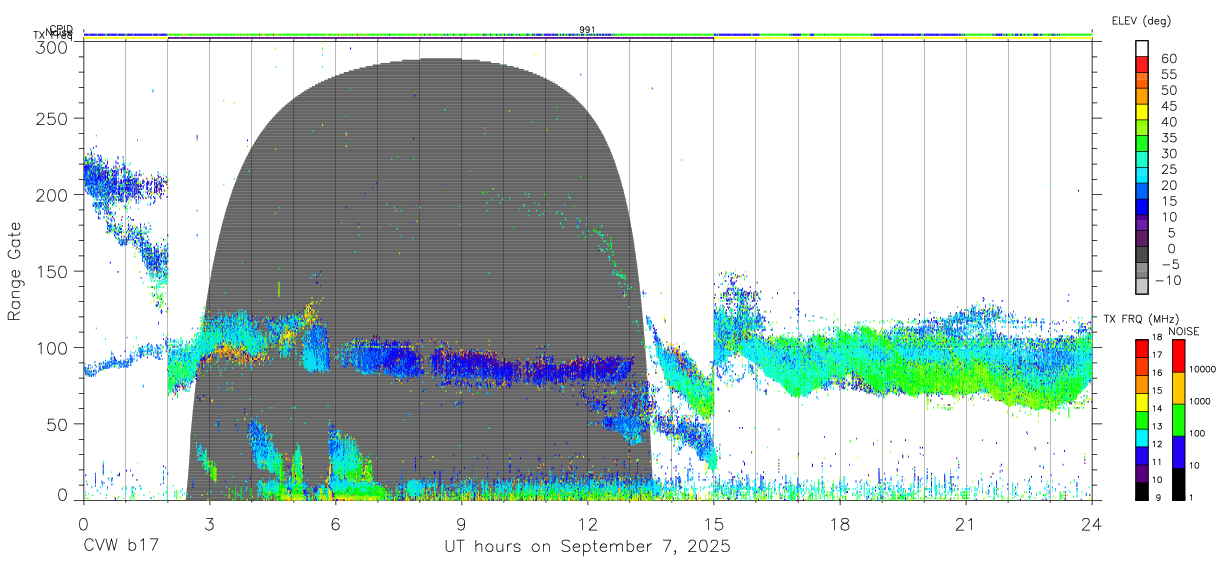Click the green-yellow frequency strip above the plot
This screenshot has height=567, width=1228.
pos(587,35)
